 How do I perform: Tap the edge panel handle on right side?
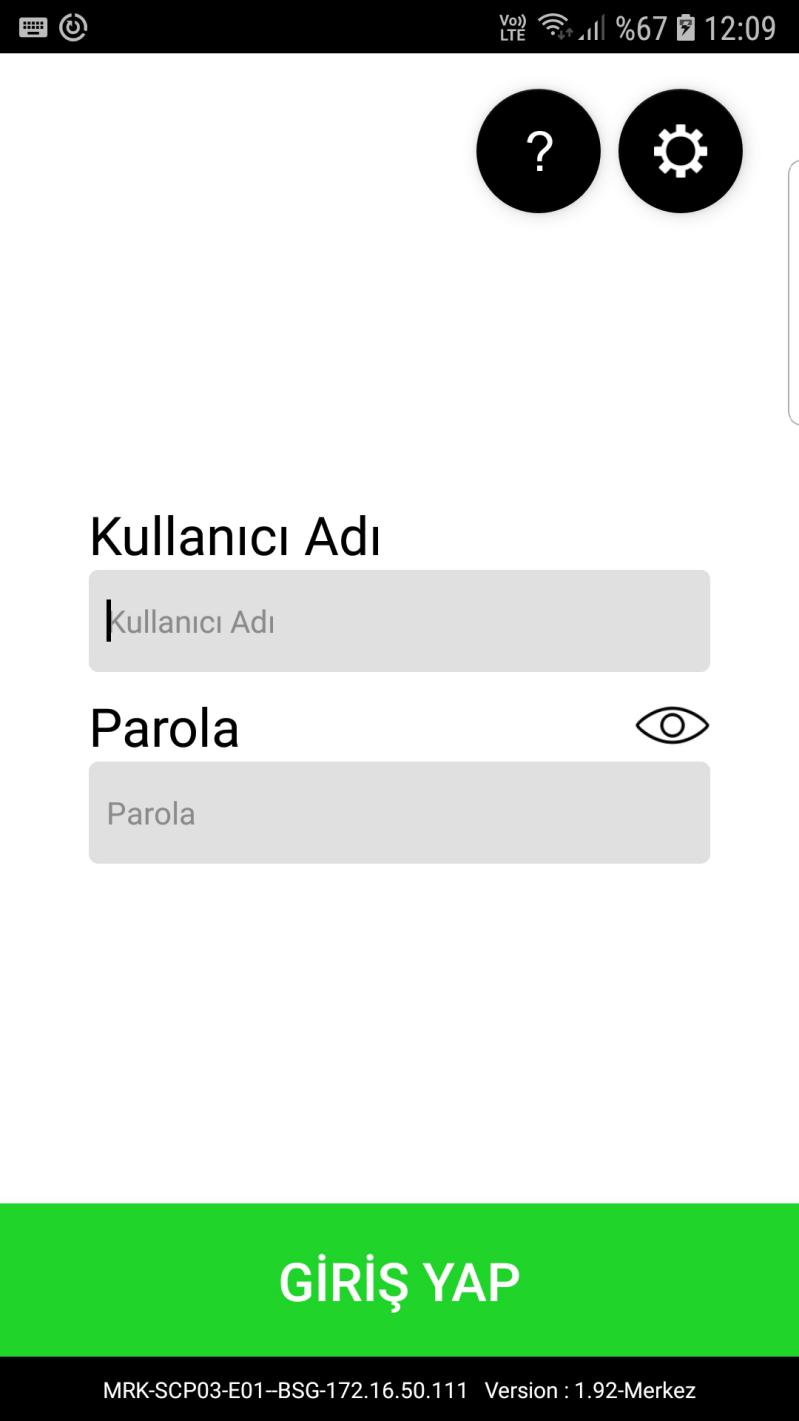tap(794, 293)
